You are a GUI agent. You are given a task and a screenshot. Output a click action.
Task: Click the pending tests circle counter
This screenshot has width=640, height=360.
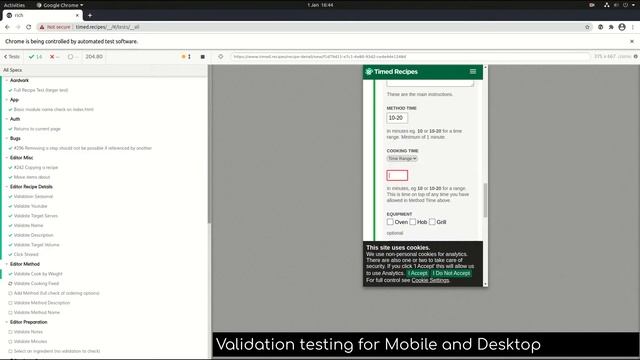click(x=73, y=57)
